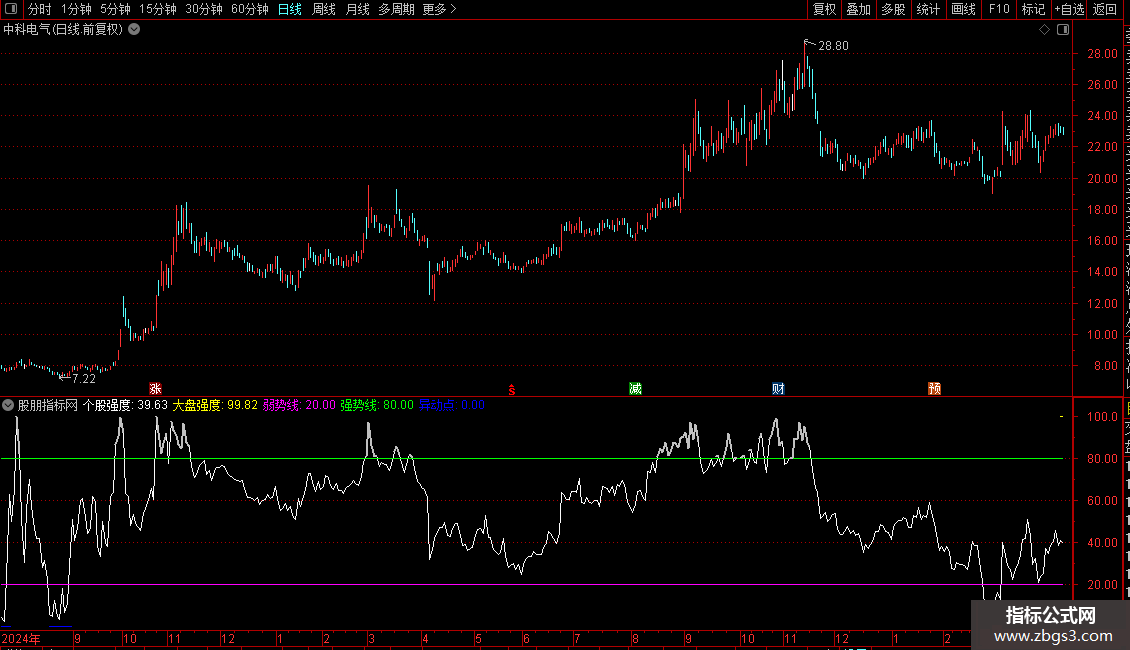Click the 中科电气(日线.前复权) title
Image resolution: width=1130 pixels, height=650 pixels.
[63, 30]
